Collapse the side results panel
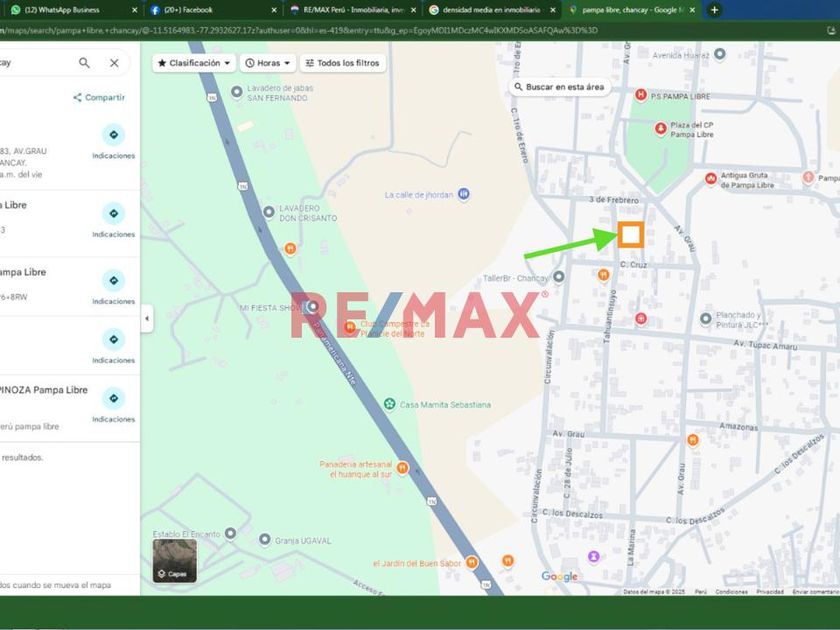This screenshot has height=630, width=840. coord(147,319)
